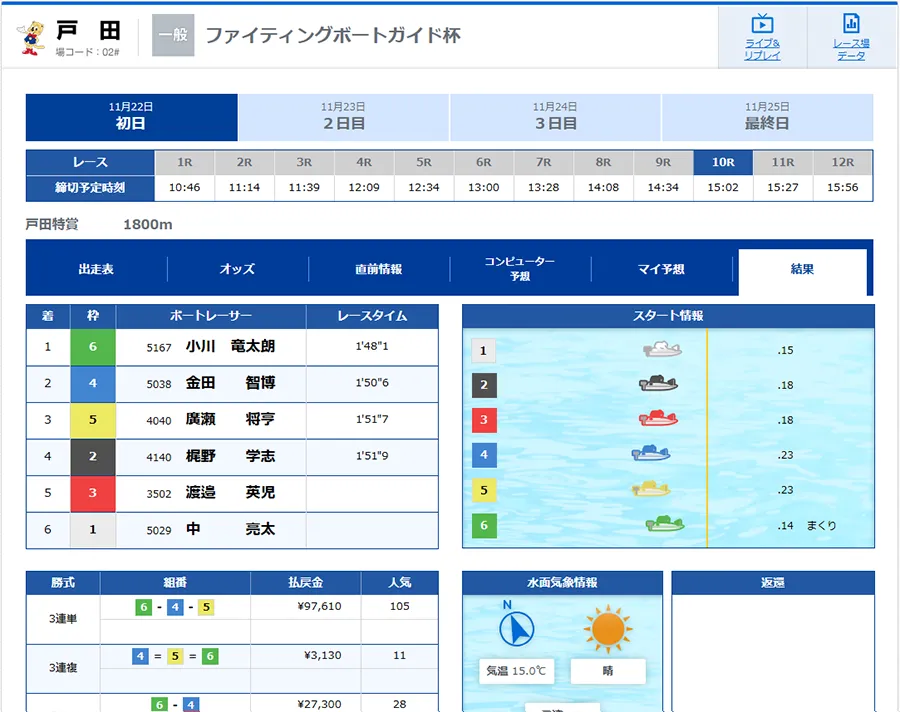The width and height of the screenshot is (900, 712).
Task: Click white boat 1 in start info
Action: click(662, 350)
